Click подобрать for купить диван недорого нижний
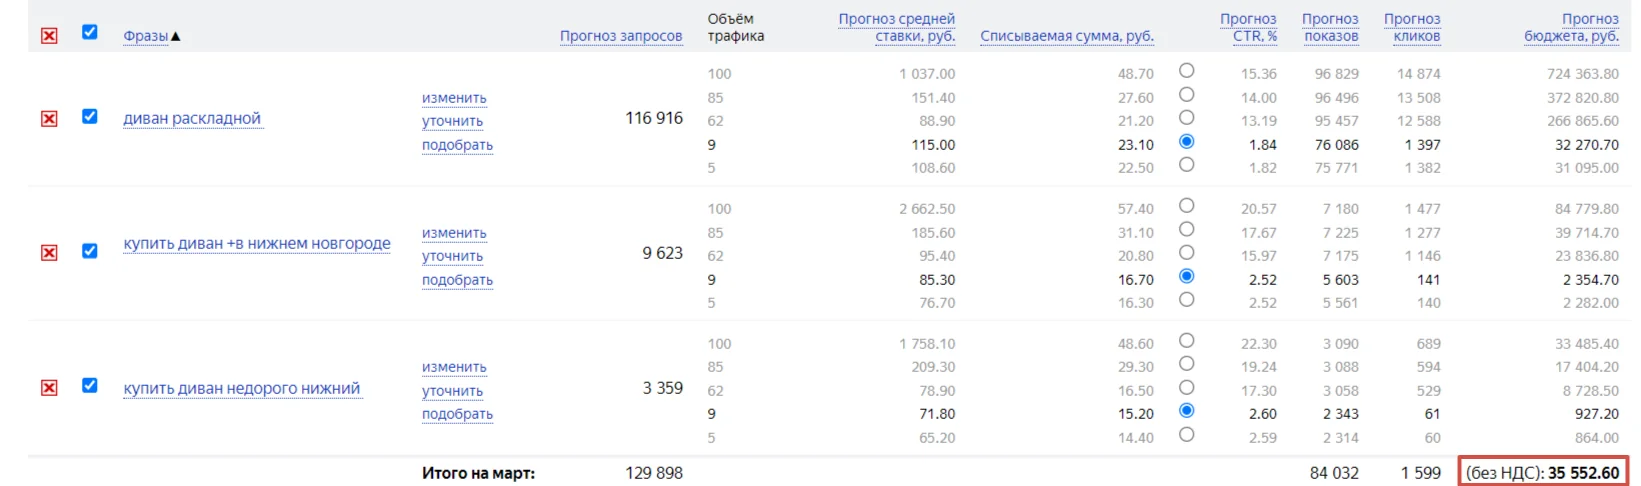 pos(457,414)
